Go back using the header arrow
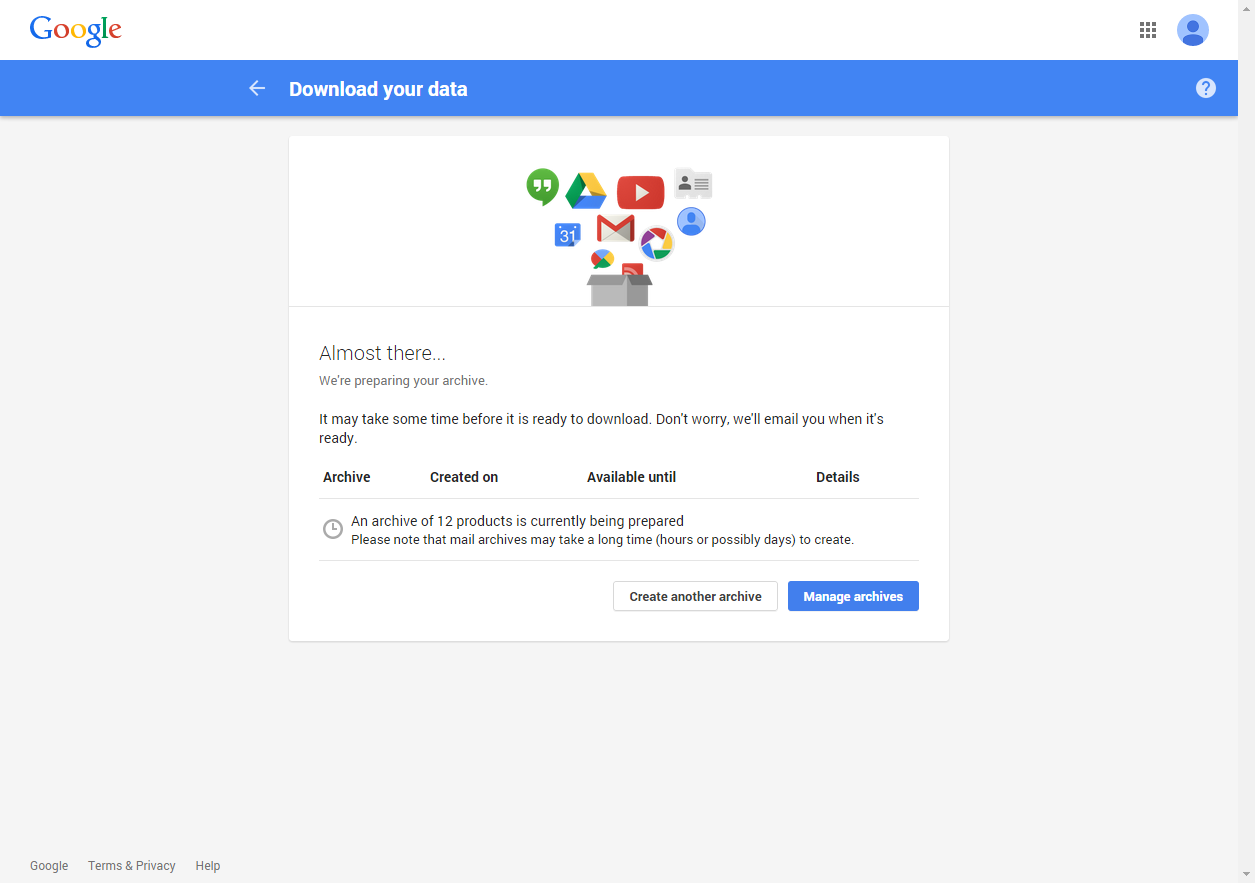Viewport: 1255px width, 883px height. click(257, 88)
